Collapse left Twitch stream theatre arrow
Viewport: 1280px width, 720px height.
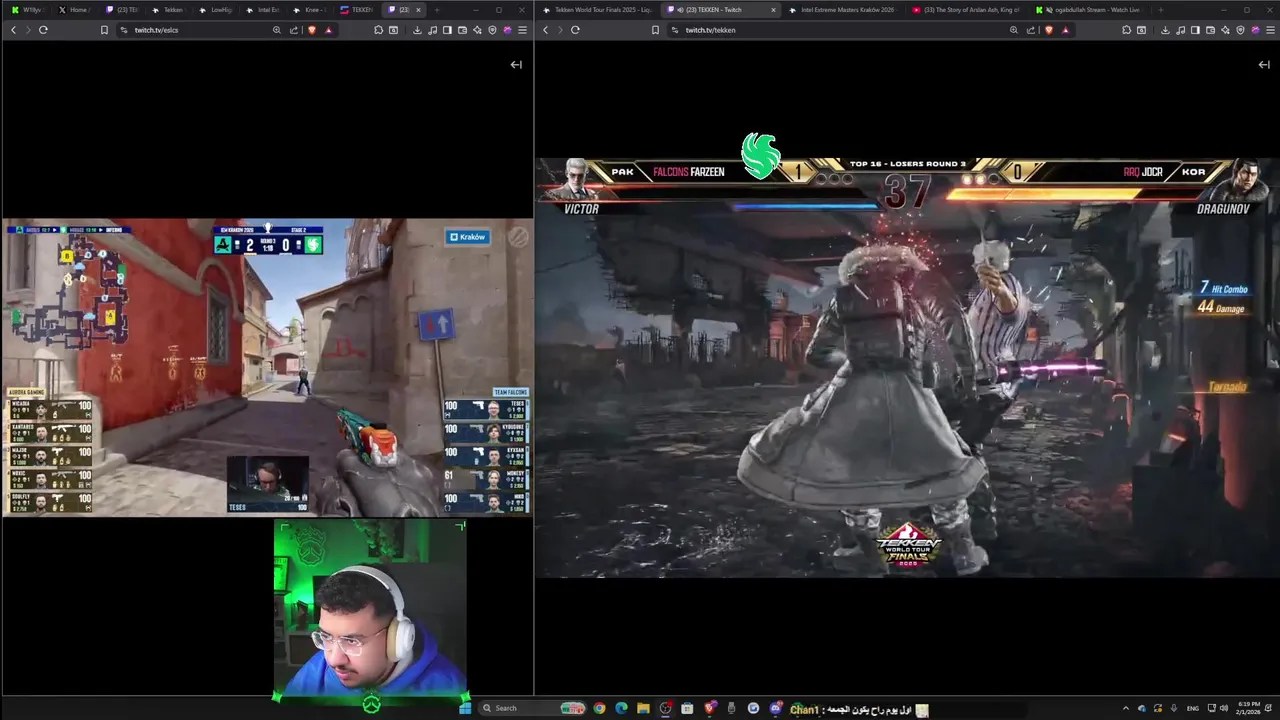pyautogui.click(x=516, y=64)
